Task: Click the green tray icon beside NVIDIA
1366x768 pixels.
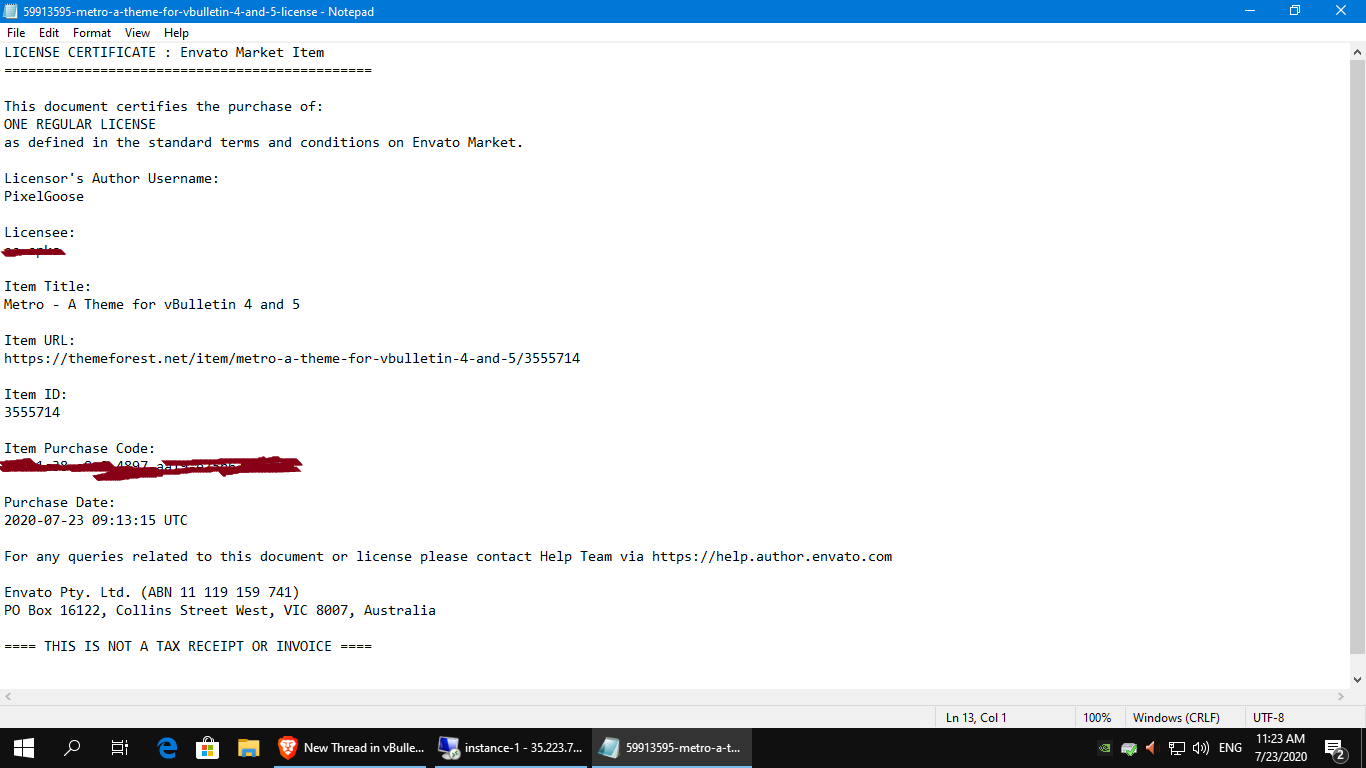Action: click(1129, 747)
